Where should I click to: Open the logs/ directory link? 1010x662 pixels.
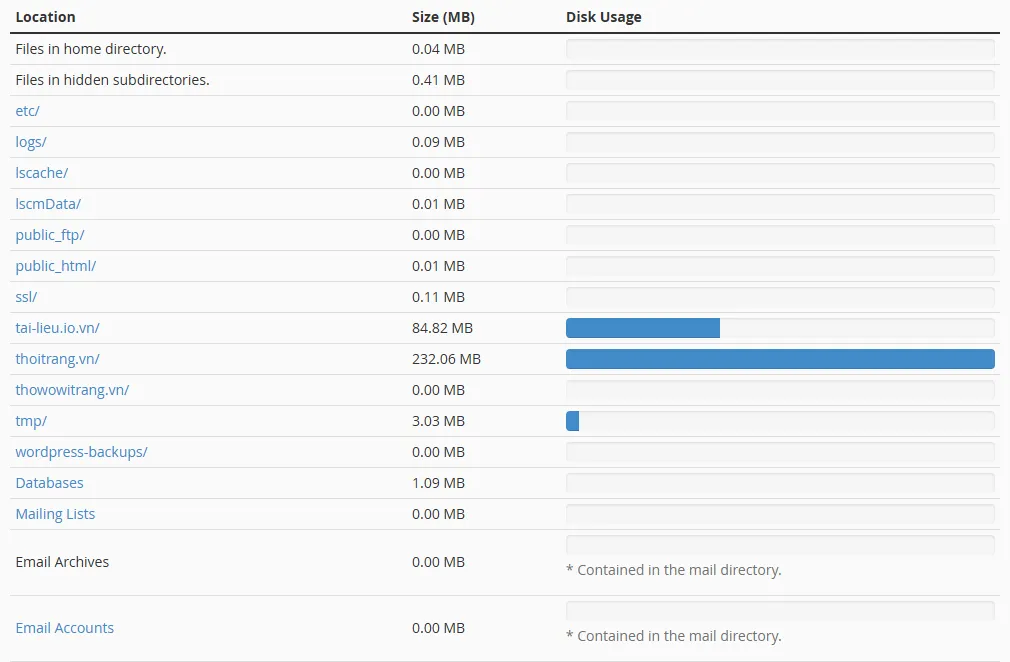pos(30,141)
